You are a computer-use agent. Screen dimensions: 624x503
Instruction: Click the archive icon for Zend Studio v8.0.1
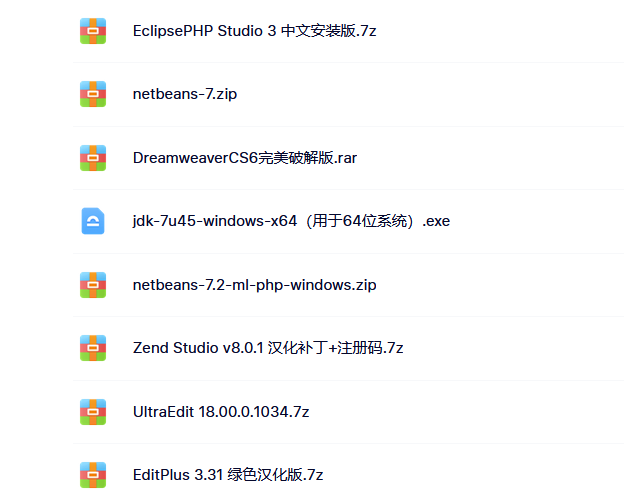93,348
